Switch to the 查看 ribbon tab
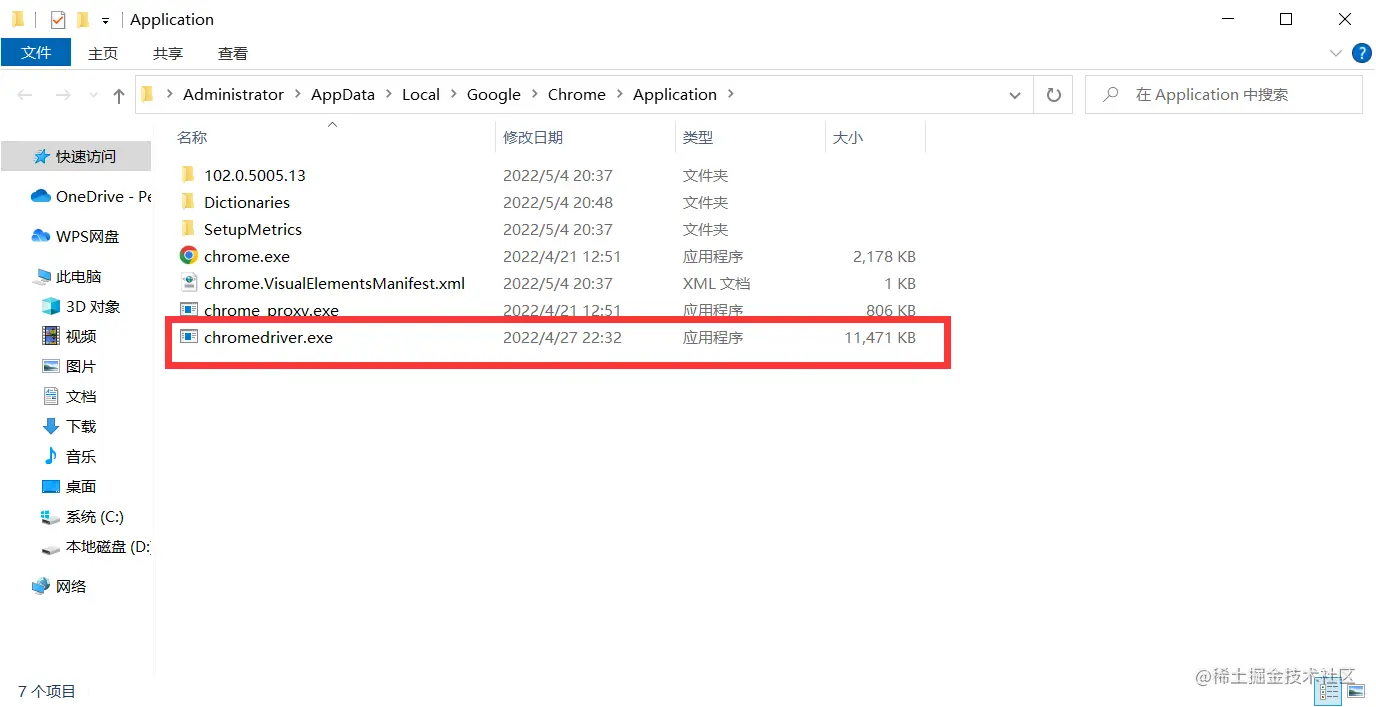 coord(233,53)
